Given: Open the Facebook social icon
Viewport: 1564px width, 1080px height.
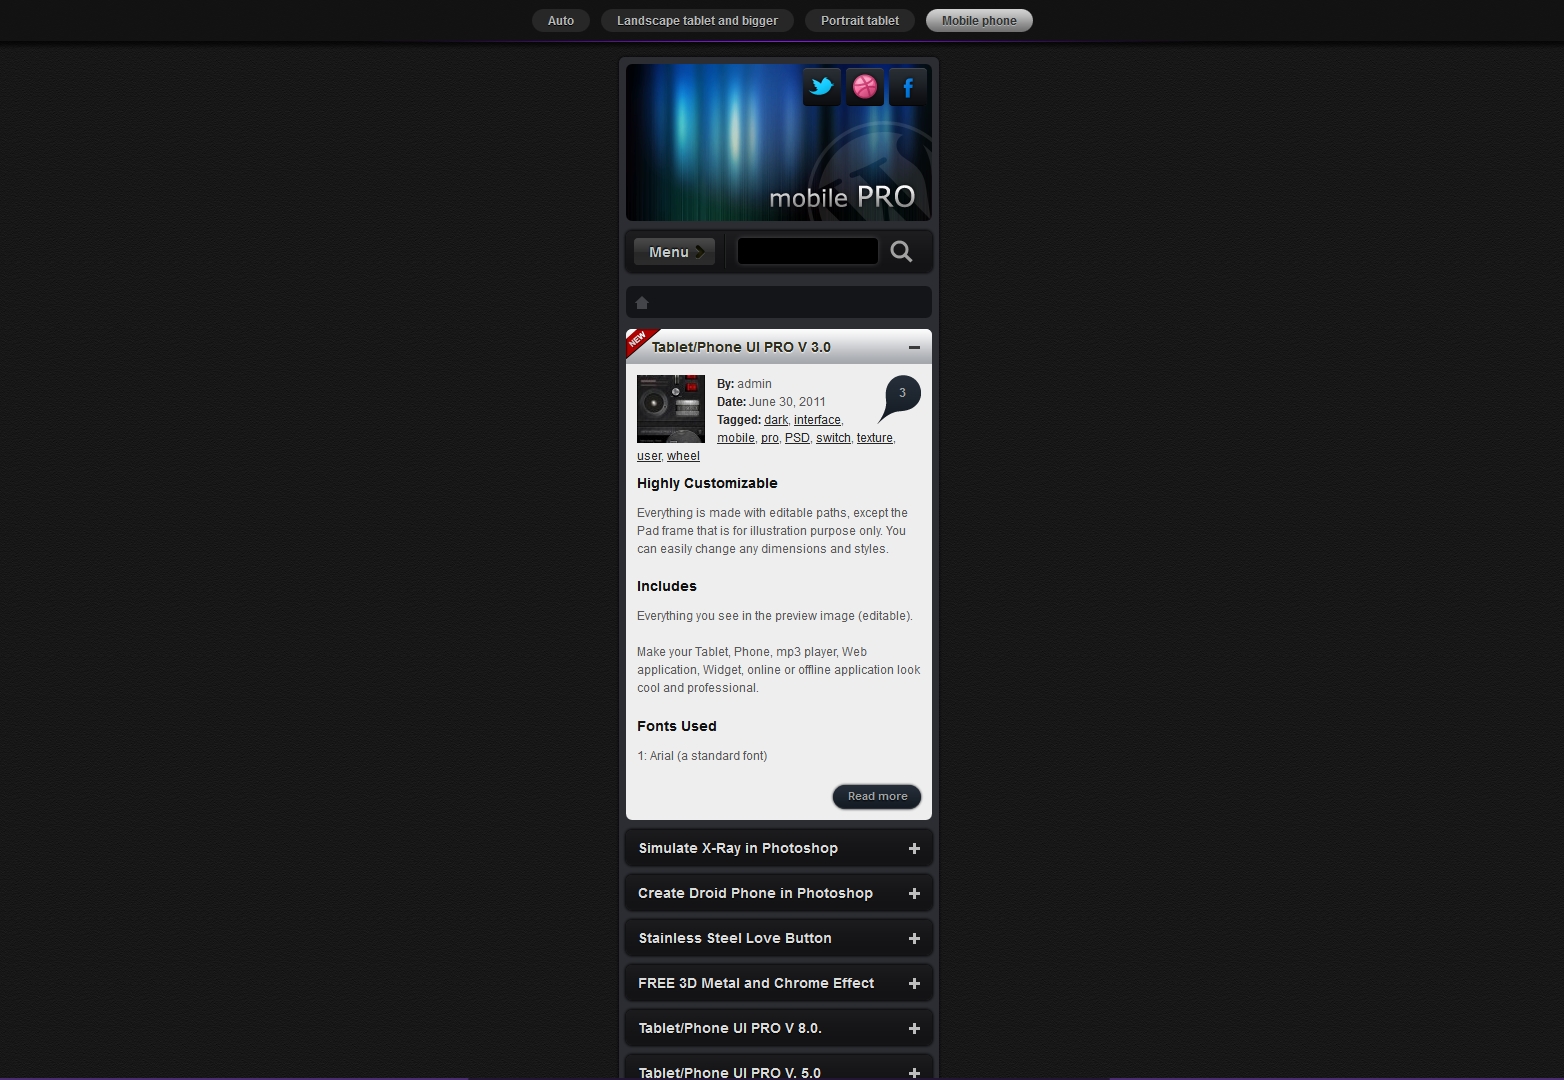Looking at the screenshot, I should [x=908, y=87].
